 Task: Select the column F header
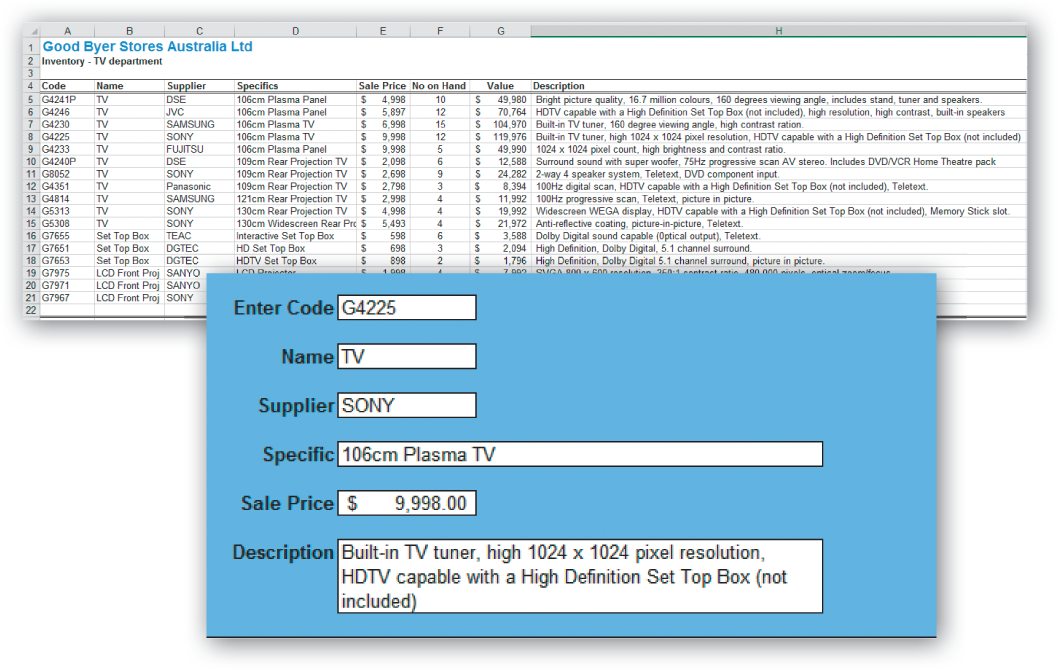440,31
